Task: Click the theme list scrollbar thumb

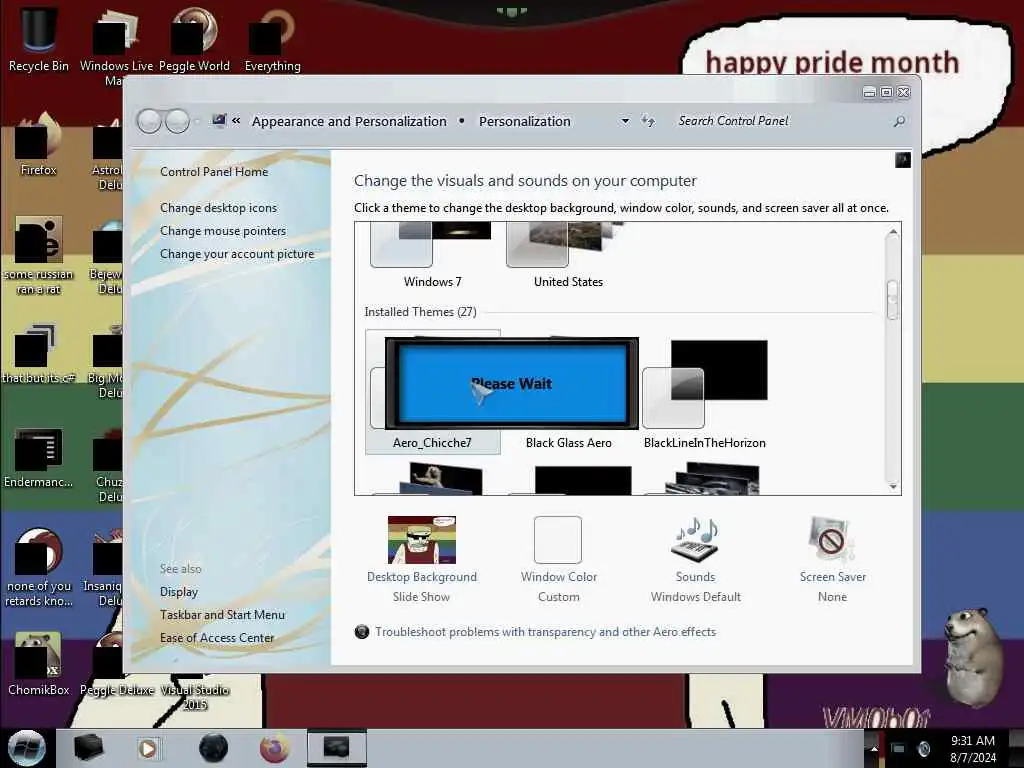Action: pos(893,299)
